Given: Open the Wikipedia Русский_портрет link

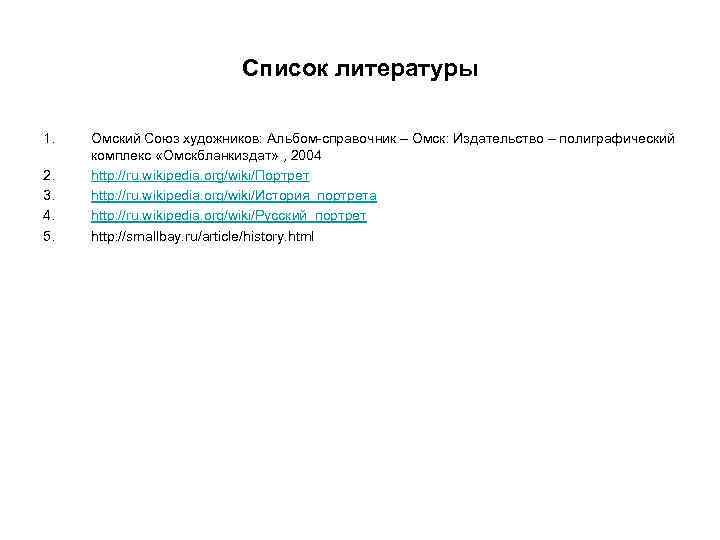Looking at the screenshot, I should click(229, 216).
